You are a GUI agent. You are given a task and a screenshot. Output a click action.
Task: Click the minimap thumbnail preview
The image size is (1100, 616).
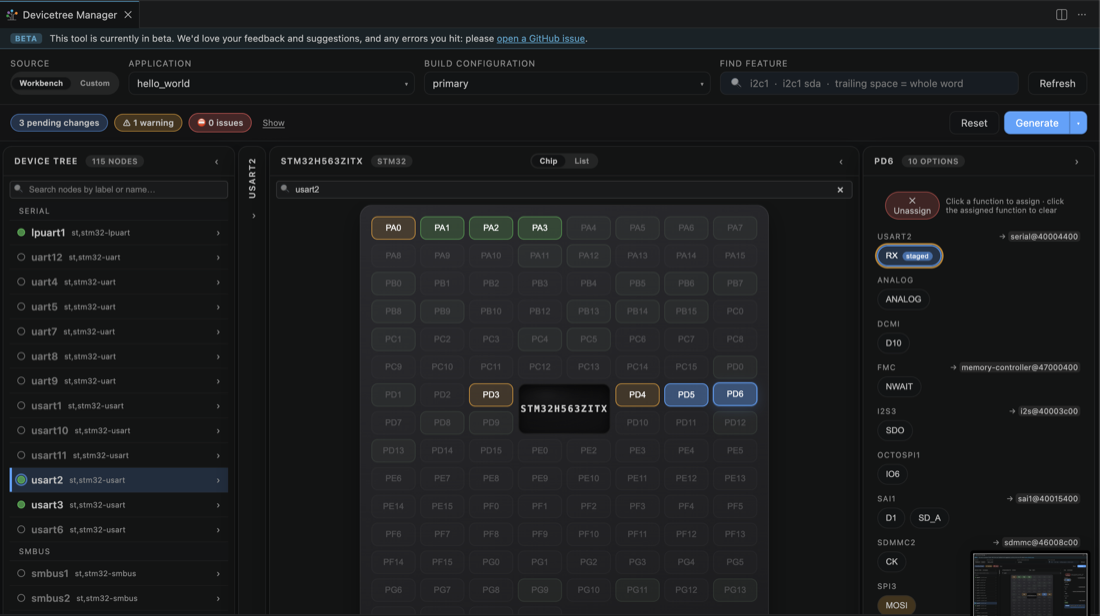pos(1030,584)
